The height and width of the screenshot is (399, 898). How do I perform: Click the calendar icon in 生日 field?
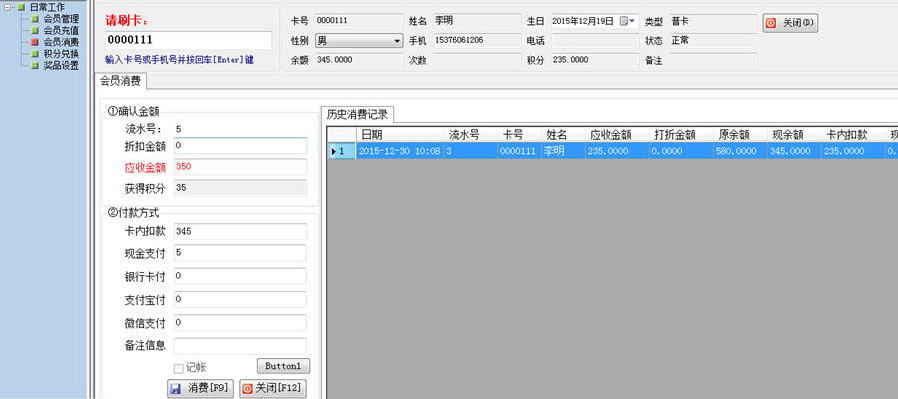(x=623, y=21)
